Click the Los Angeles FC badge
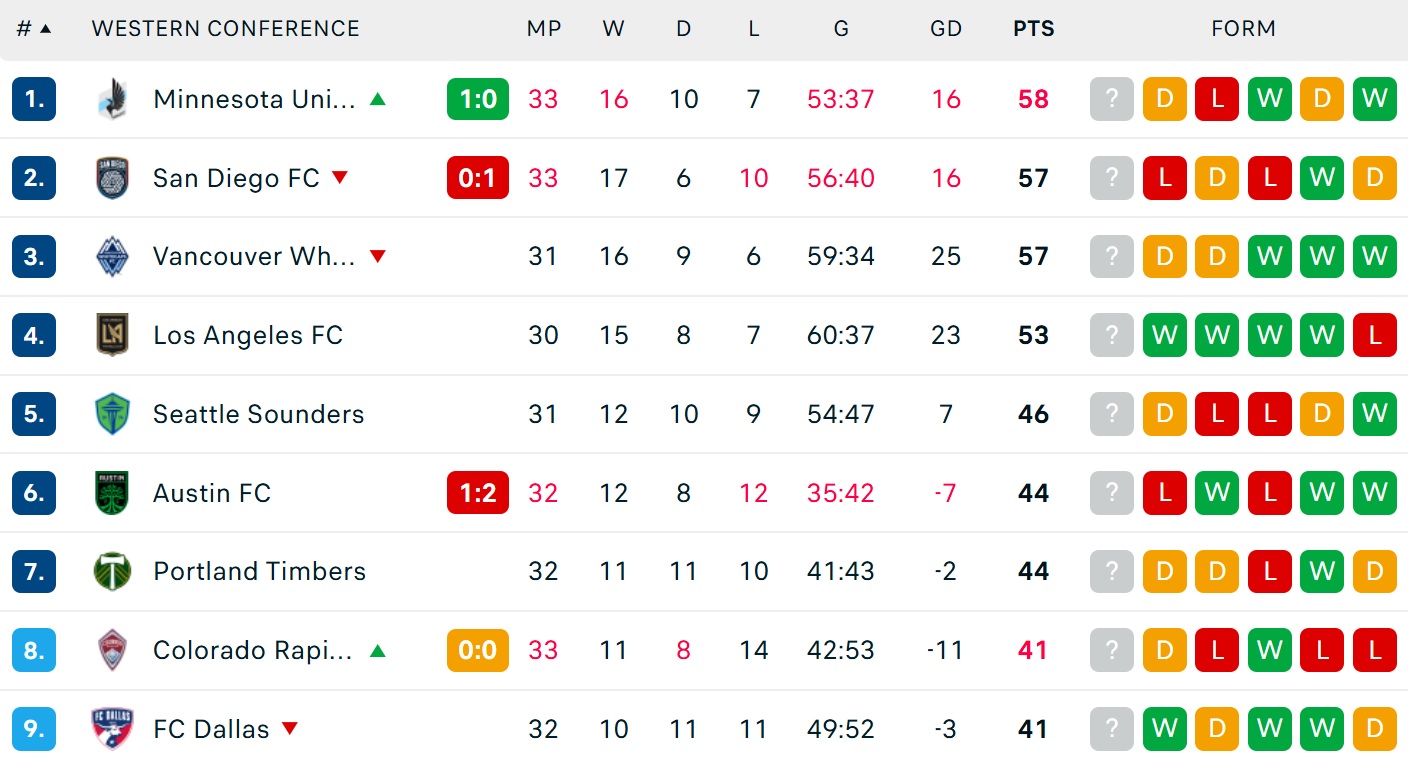Viewport: 1408px width, 767px height. click(111, 335)
